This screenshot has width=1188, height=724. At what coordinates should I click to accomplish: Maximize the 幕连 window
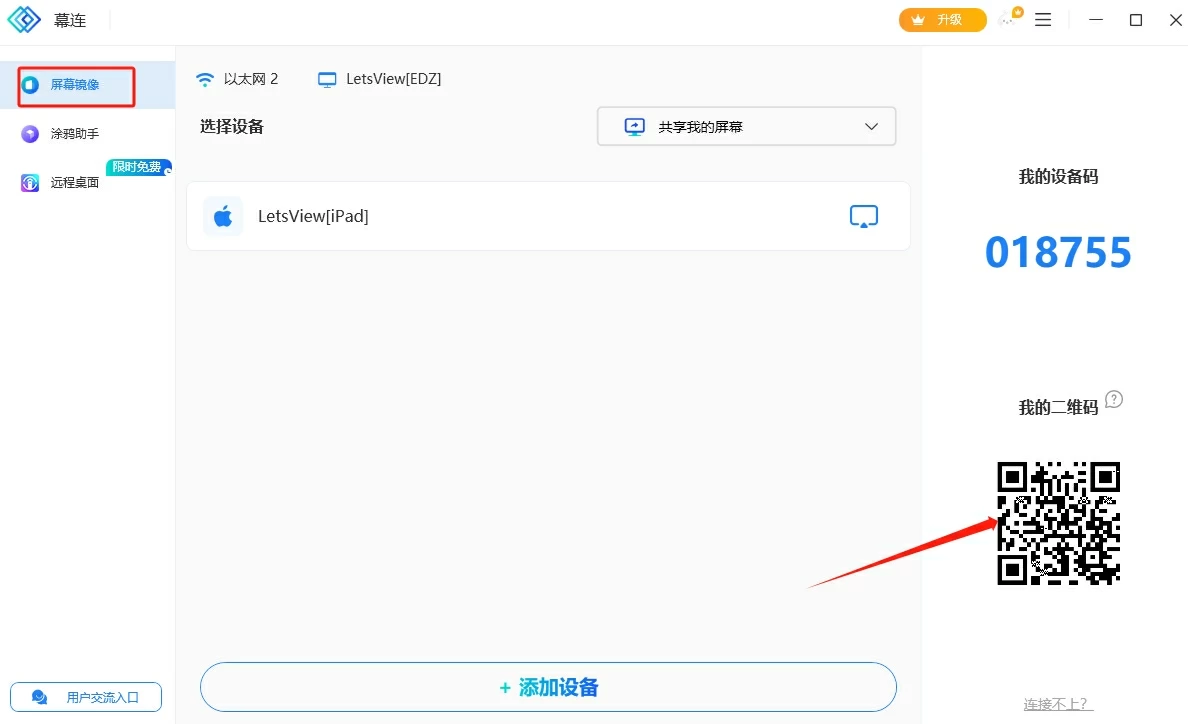pyautogui.click(x=1136, y=20)
